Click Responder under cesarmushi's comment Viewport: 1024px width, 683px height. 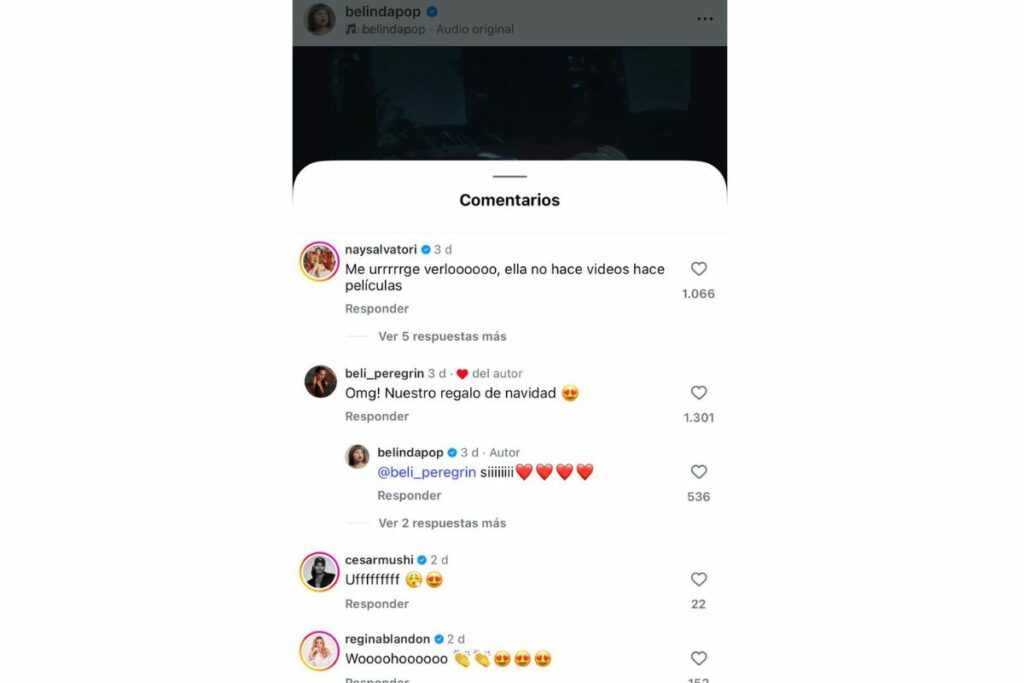[377, 604]
